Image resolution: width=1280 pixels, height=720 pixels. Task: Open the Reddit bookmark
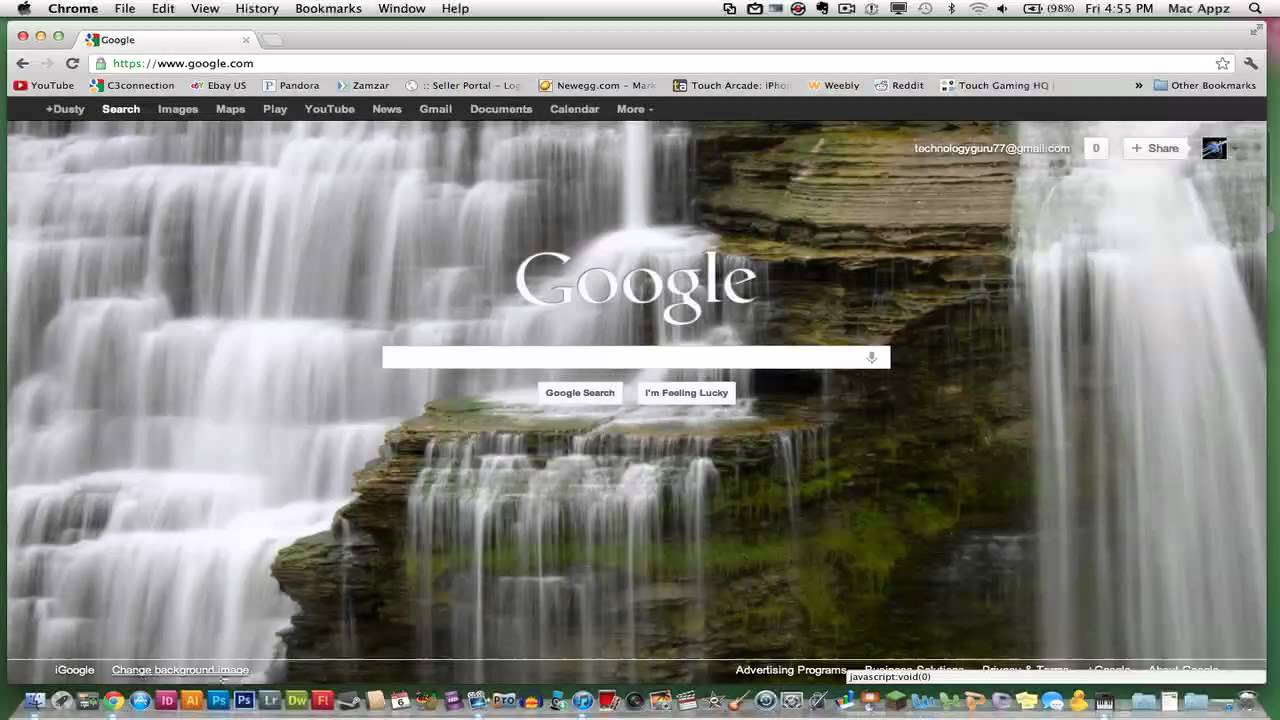pyautogui.click(x=899, y=85)
